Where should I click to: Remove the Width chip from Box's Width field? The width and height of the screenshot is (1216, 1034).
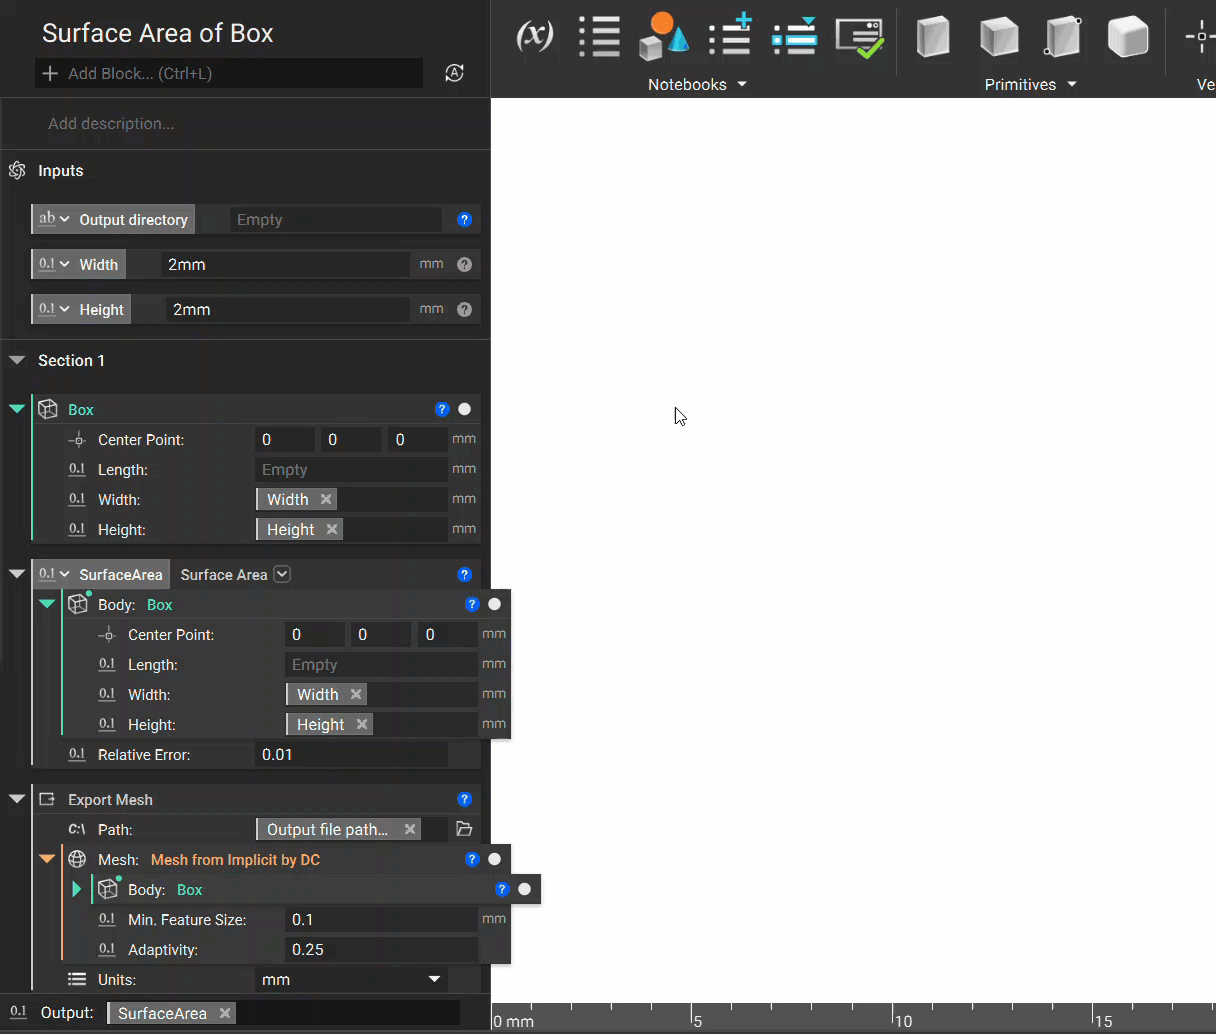326,499
